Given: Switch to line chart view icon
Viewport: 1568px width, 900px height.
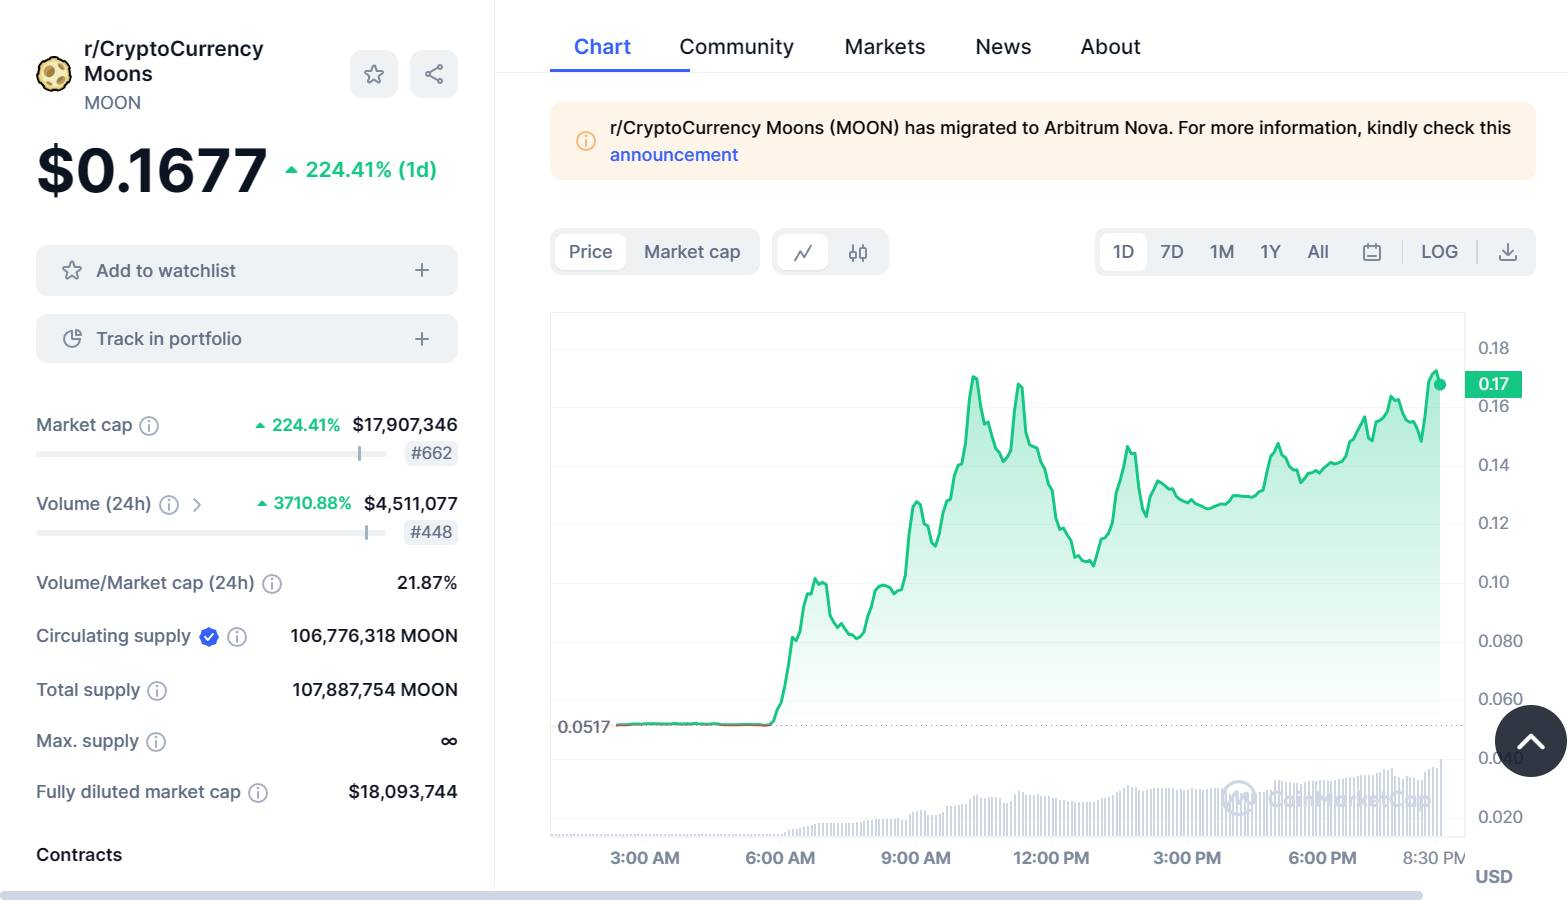Looking at the screenshot, I should (803, 252).
